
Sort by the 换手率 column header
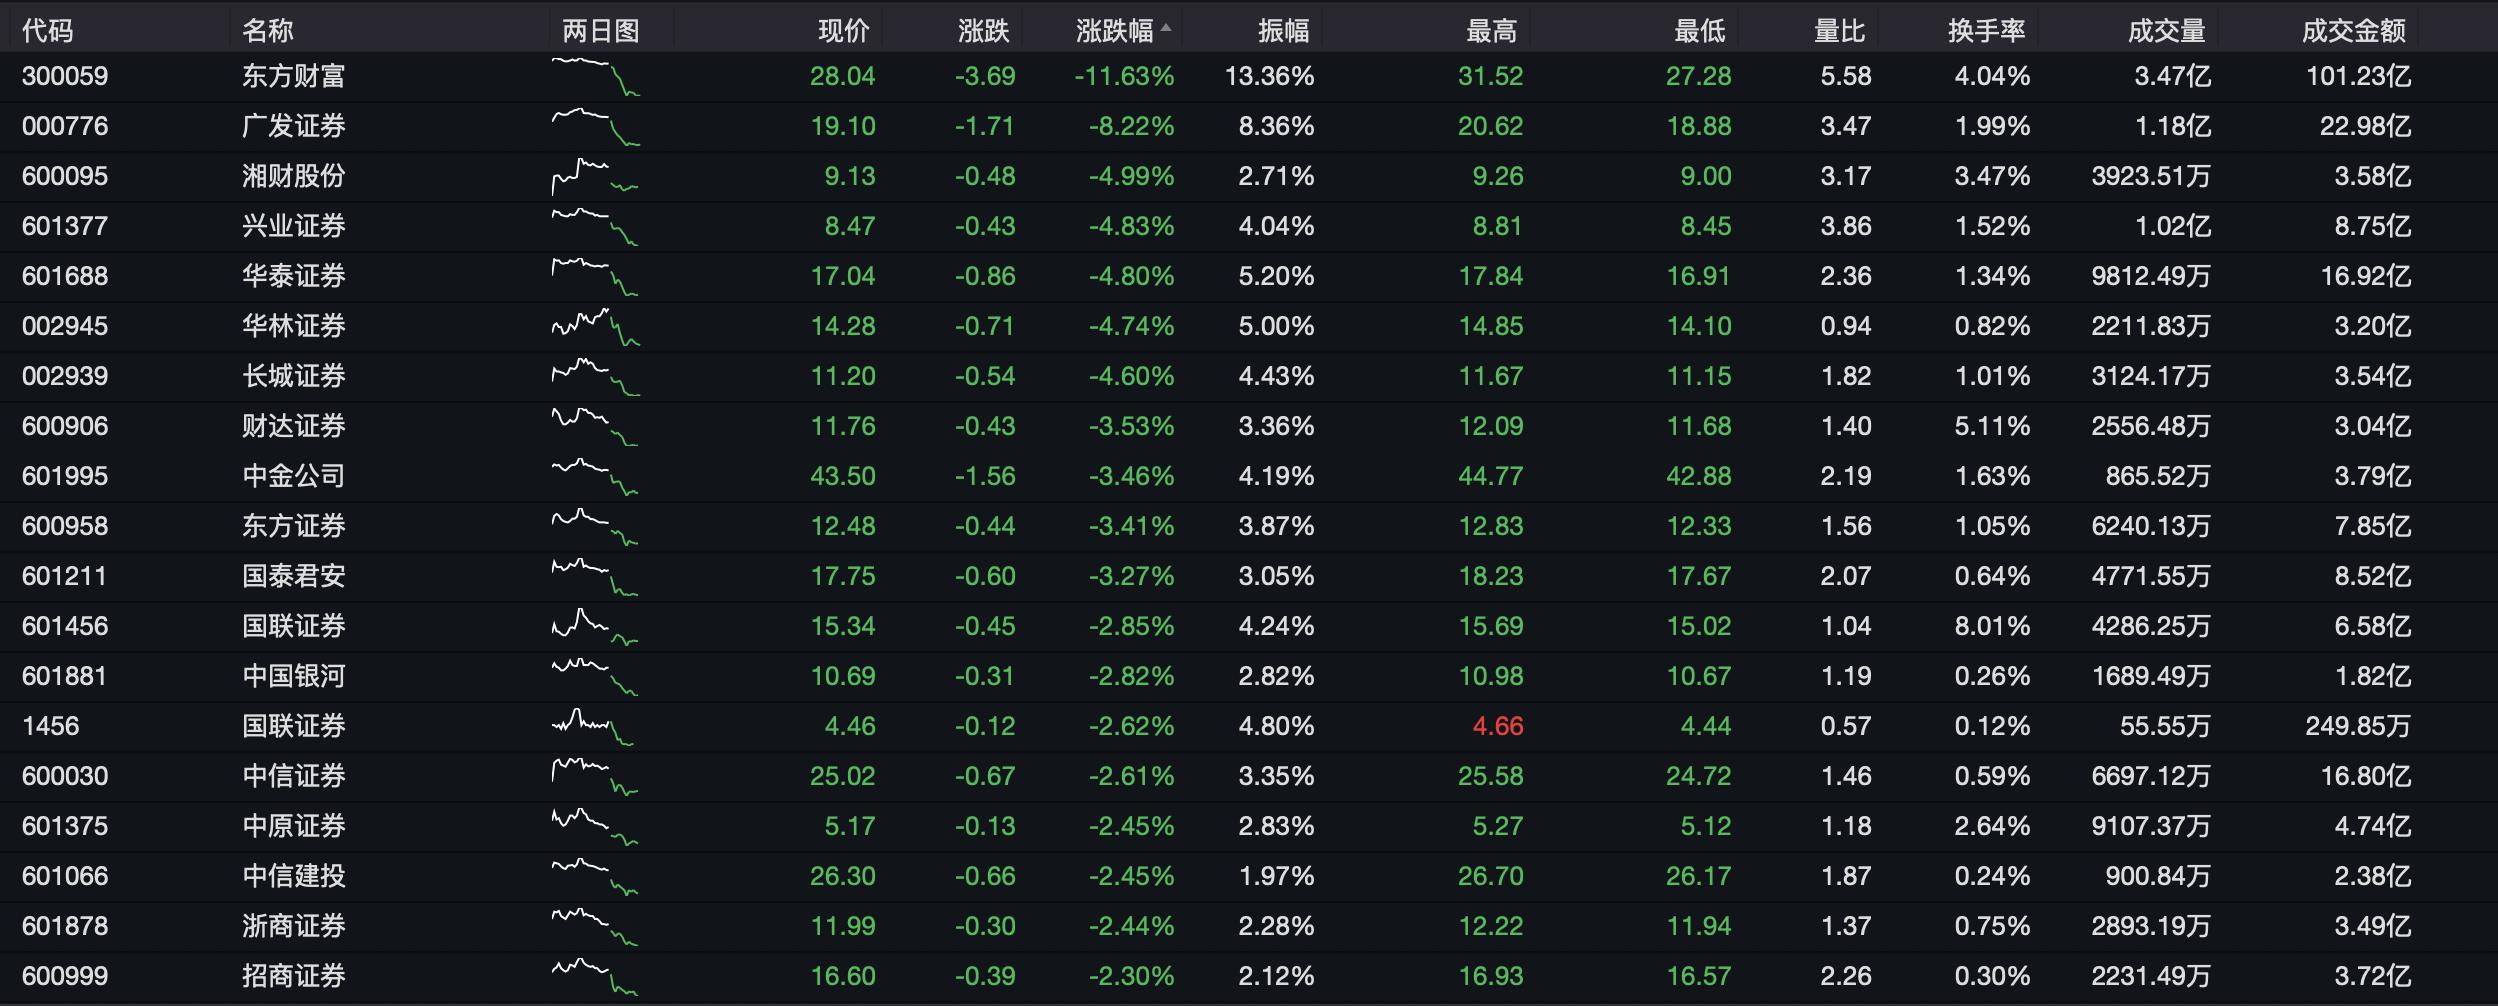1986,31
